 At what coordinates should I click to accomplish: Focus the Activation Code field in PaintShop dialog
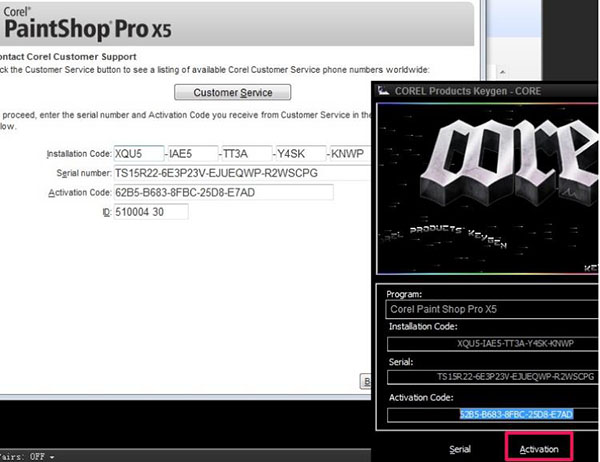pyautogui.click(x=223, y=192)
